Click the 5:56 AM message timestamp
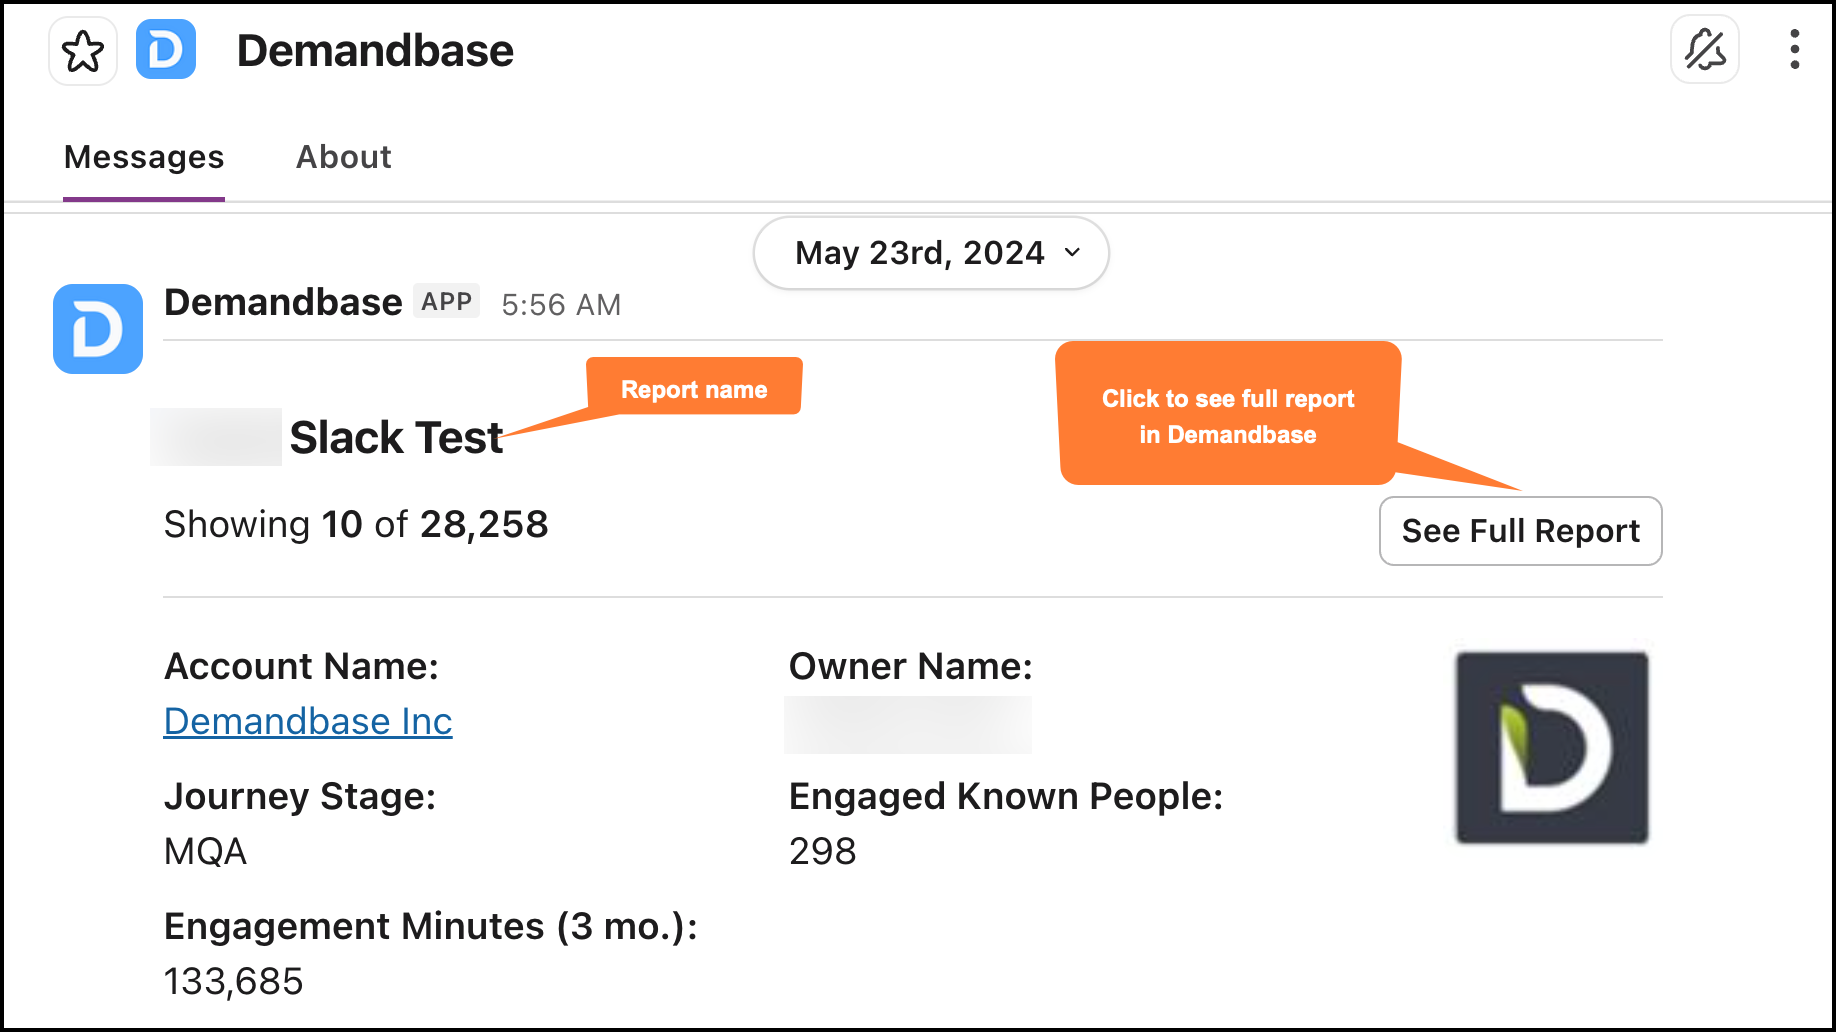The height and width of the screenshot is (1032, 1836). click(x=561, y=305)
